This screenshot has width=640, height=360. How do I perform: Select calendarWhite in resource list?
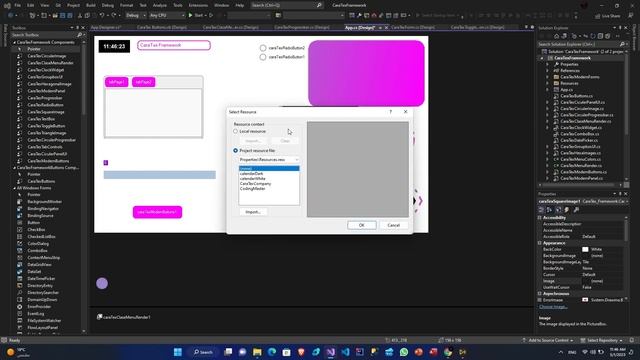(x=253, y=178)
